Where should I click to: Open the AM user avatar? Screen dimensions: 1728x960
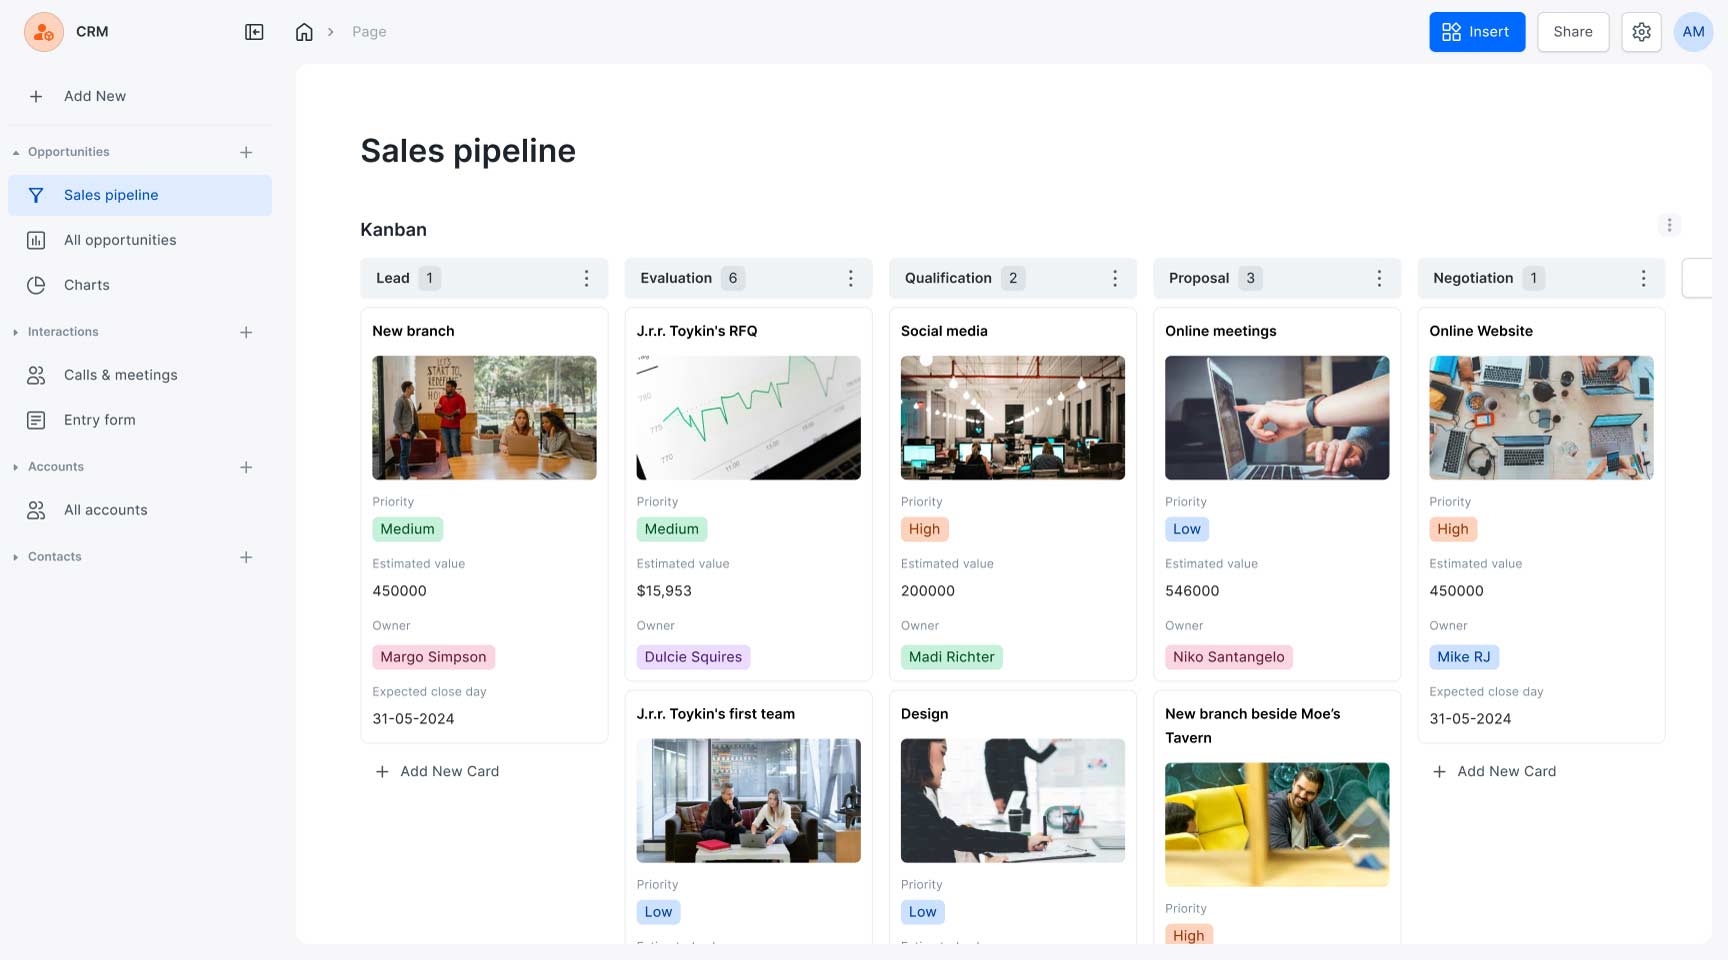point(1693,32)
